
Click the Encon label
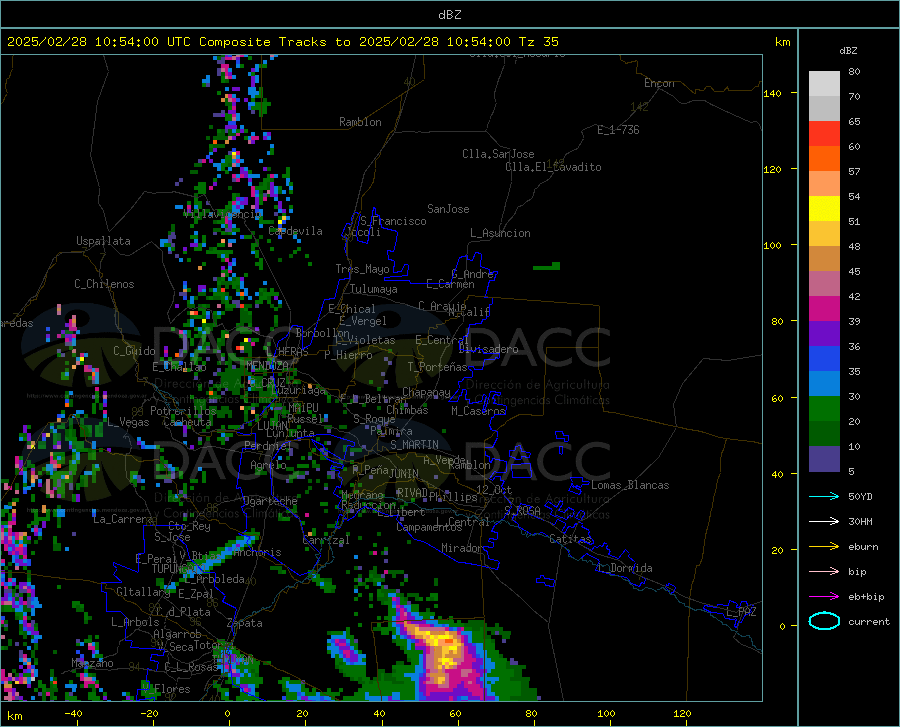[x=659, y=83]
